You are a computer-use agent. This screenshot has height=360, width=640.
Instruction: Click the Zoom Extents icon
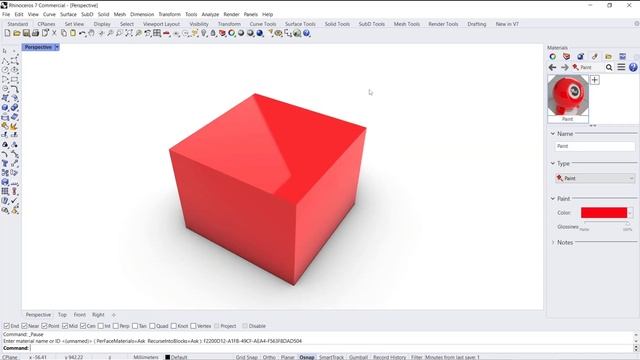[x=129, y=33]
